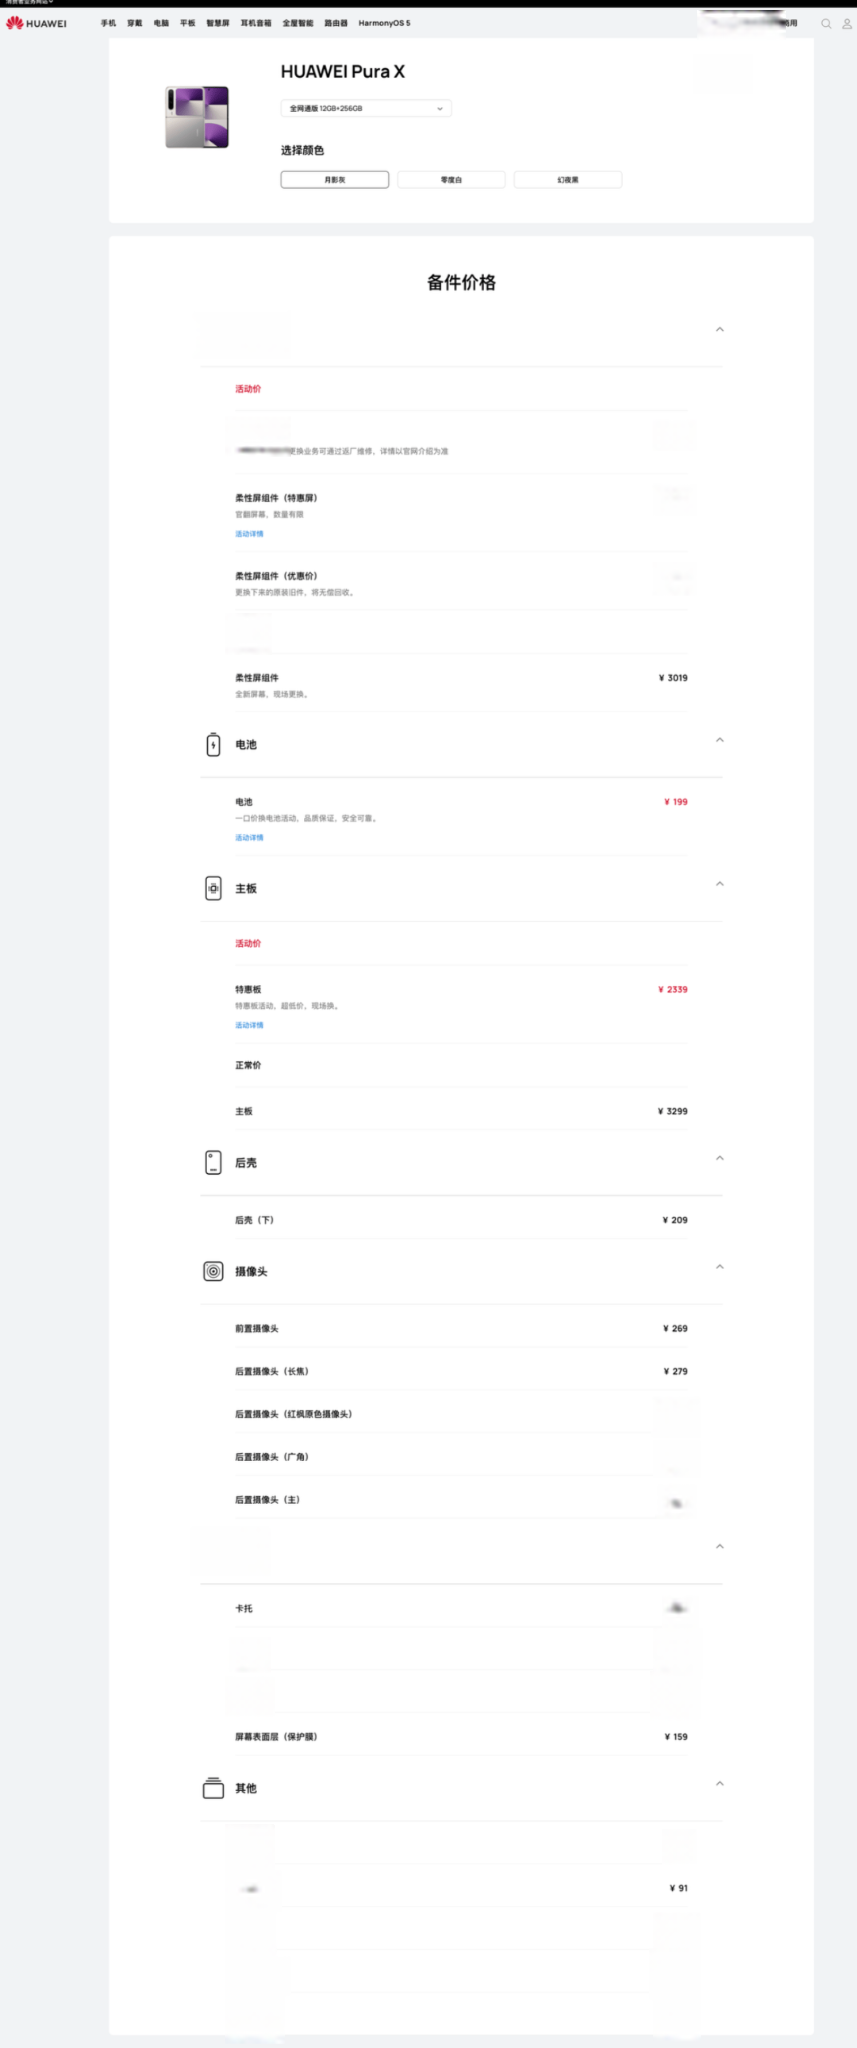The image size is (857, 2048).
Task: Collapse the 主板 section chevron
Action: click(720, 884)
